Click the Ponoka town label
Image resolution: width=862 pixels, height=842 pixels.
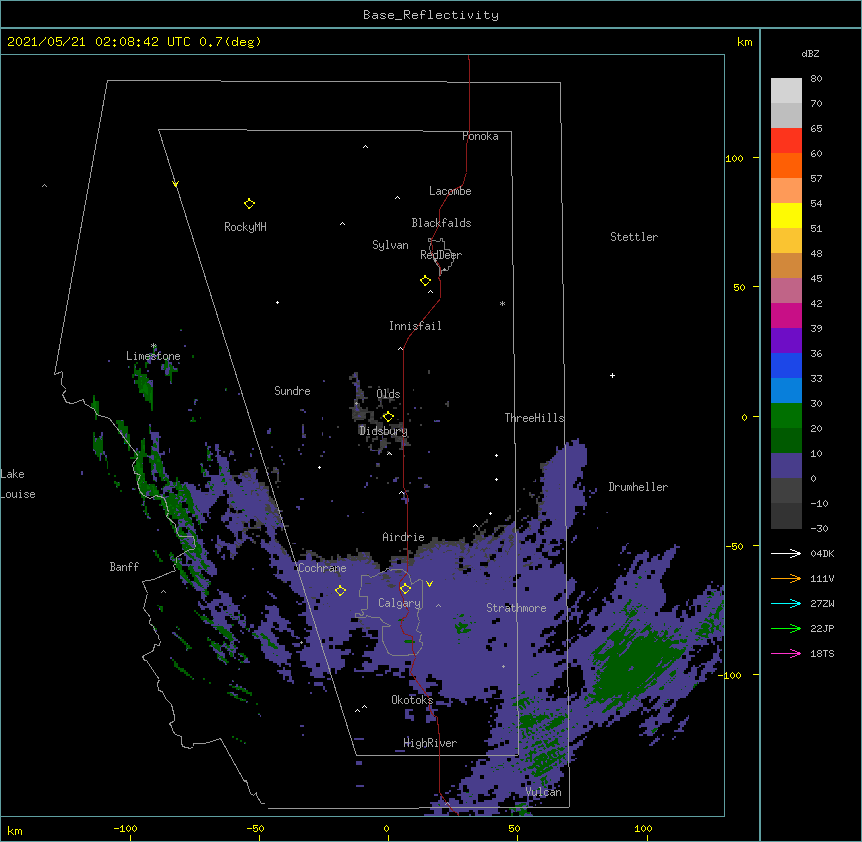[x=480, y=136]
